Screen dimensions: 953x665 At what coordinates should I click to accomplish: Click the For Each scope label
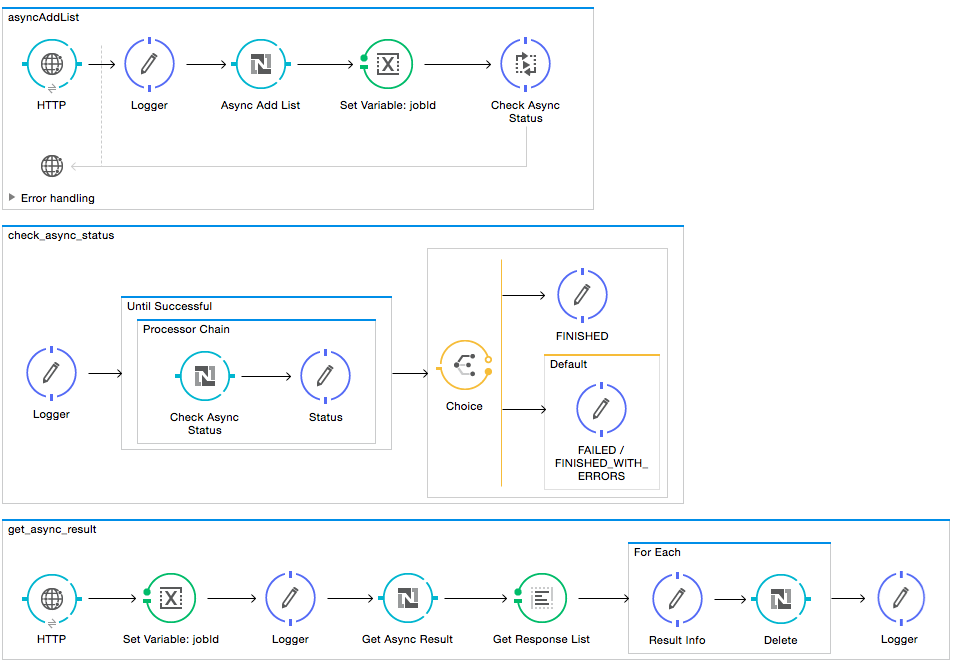click(x=656, y=551)
